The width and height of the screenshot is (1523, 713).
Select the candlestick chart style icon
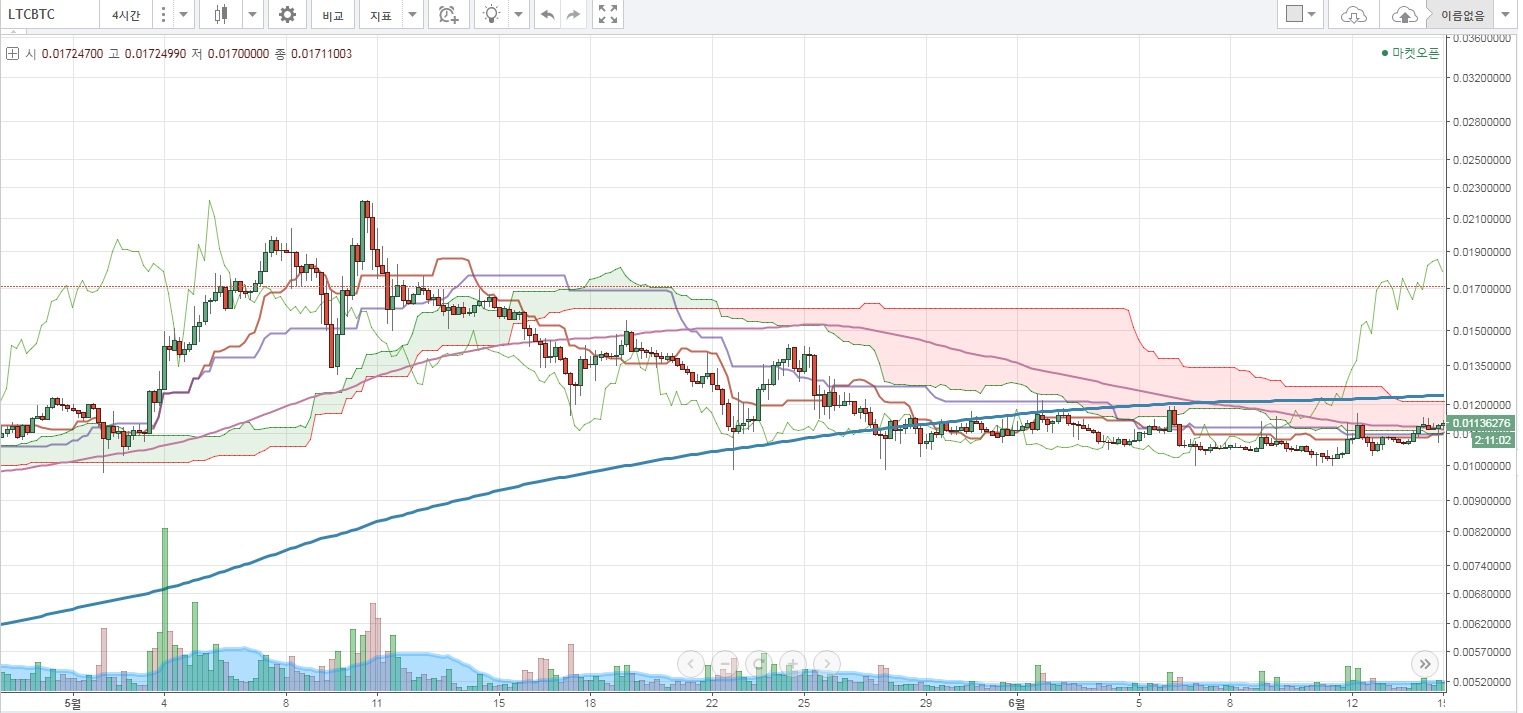point(221,14)
